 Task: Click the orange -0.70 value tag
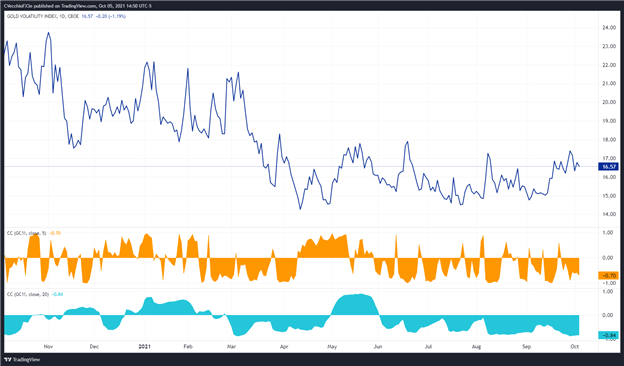[608, 275]
